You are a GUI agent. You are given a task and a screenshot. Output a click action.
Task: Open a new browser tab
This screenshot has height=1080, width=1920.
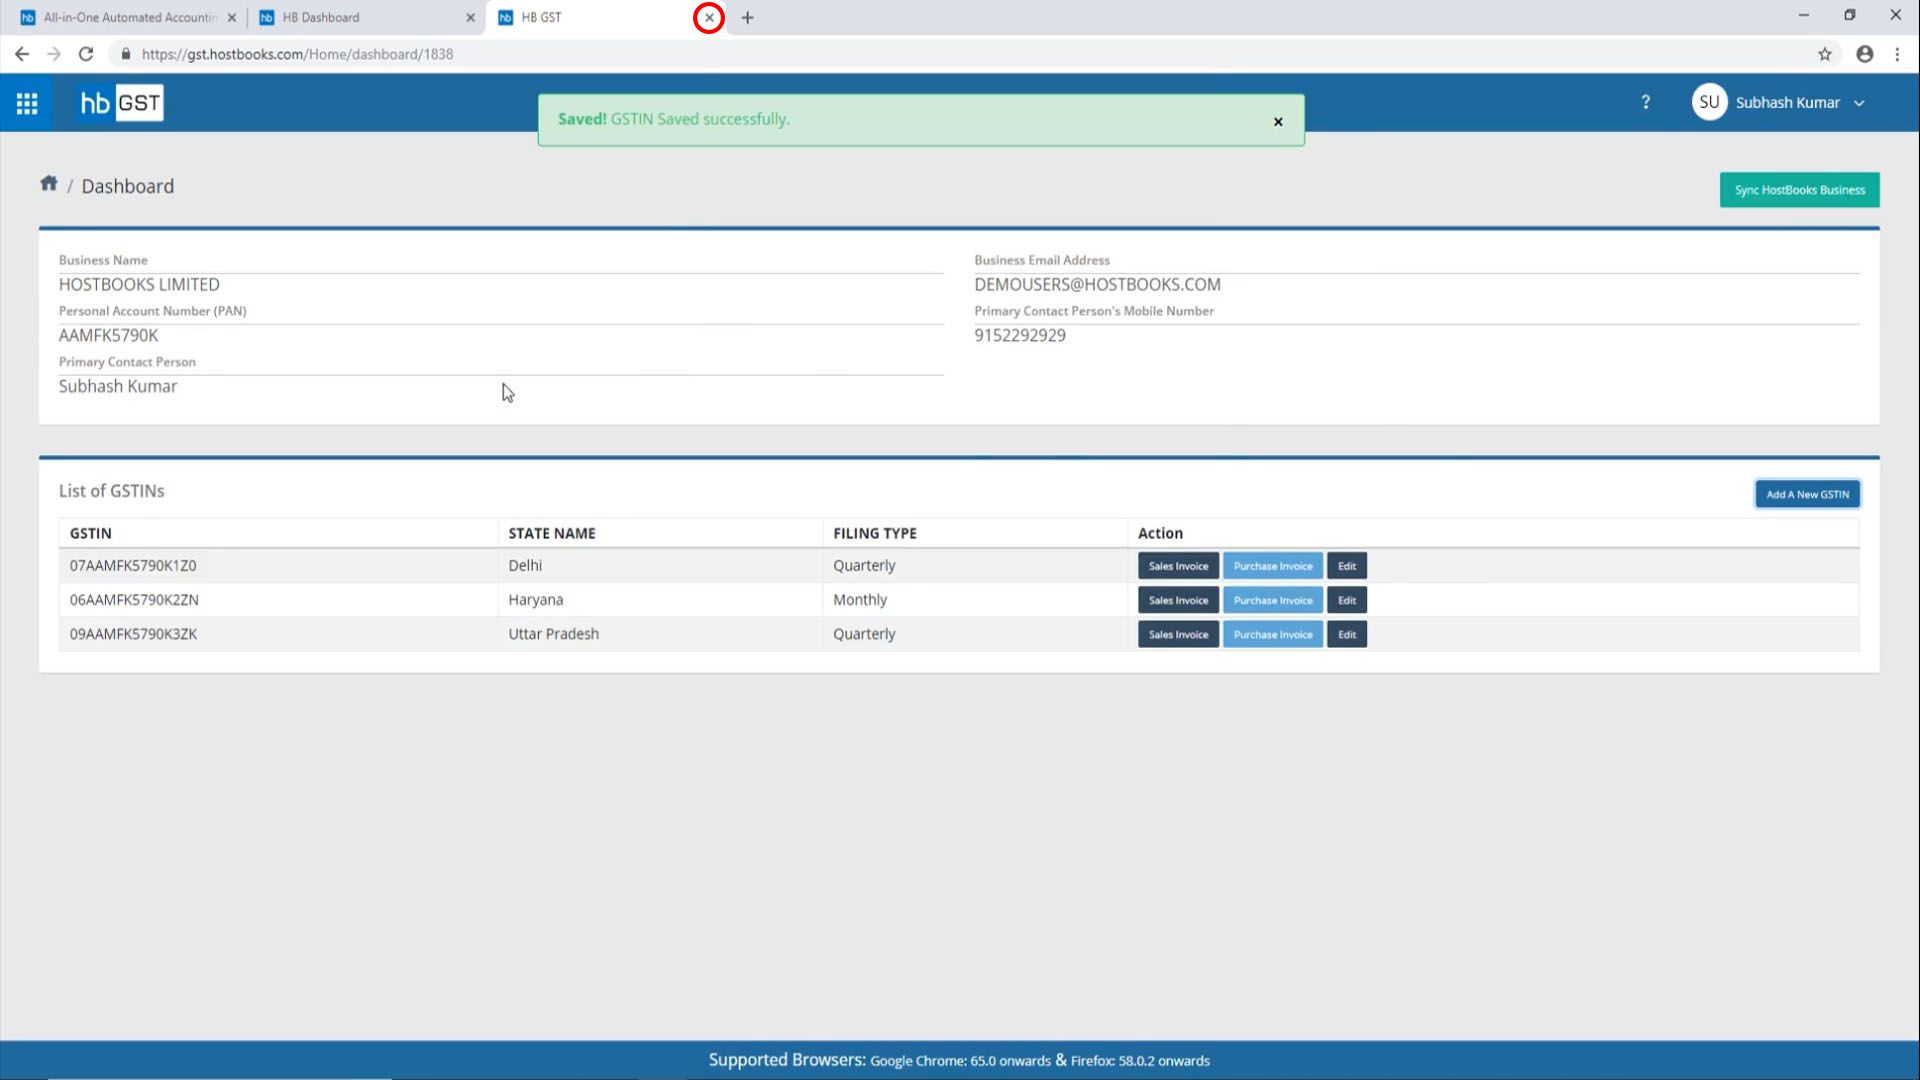[747, 17]
